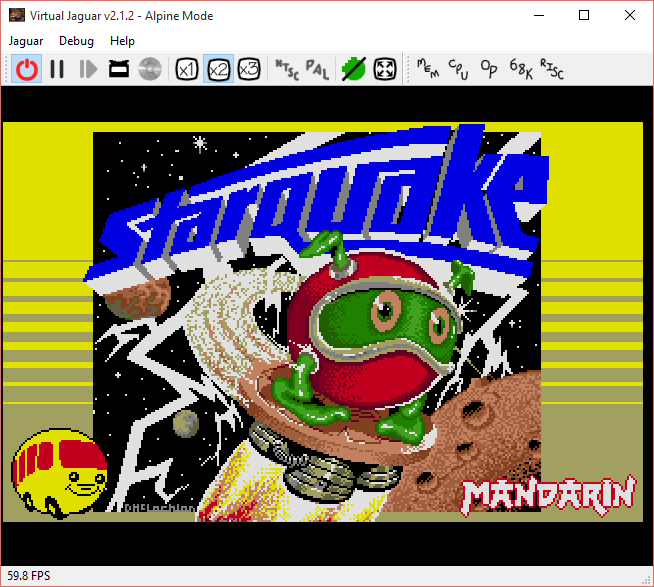Select the x2 zoom scale
This screenshot has width=654, height=587.
[218, 69]
